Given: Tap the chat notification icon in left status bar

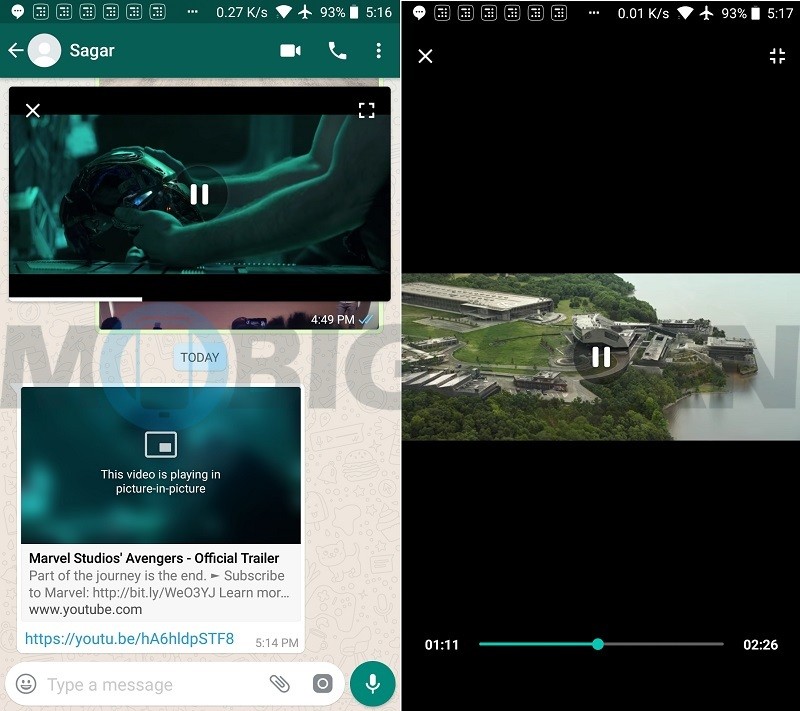Looking at the screenshot, I should tap(17, 12).
